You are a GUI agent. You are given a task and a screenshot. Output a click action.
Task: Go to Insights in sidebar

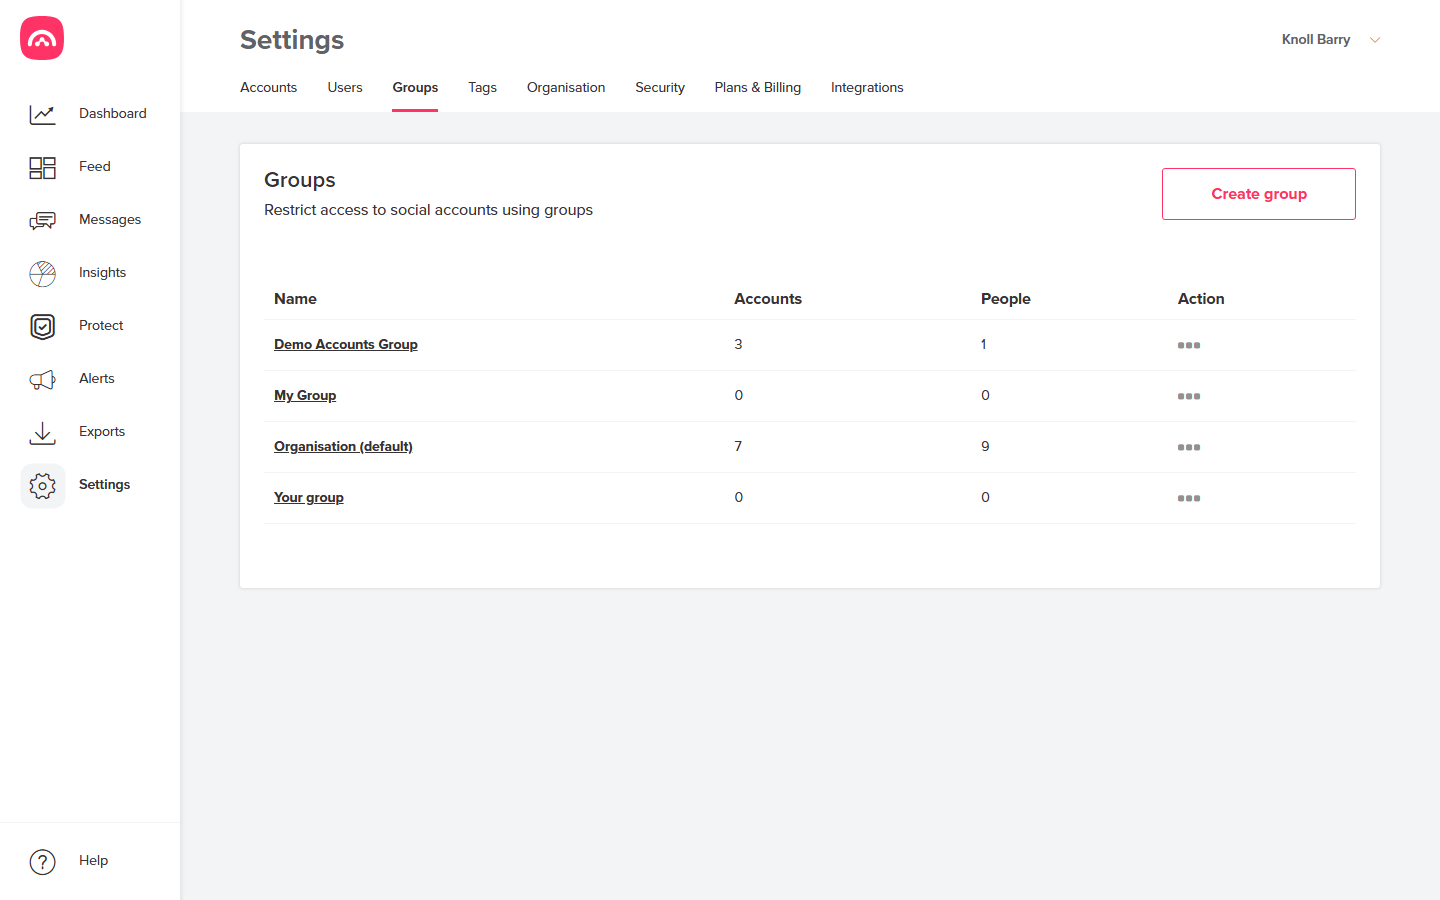coord(103,272)
